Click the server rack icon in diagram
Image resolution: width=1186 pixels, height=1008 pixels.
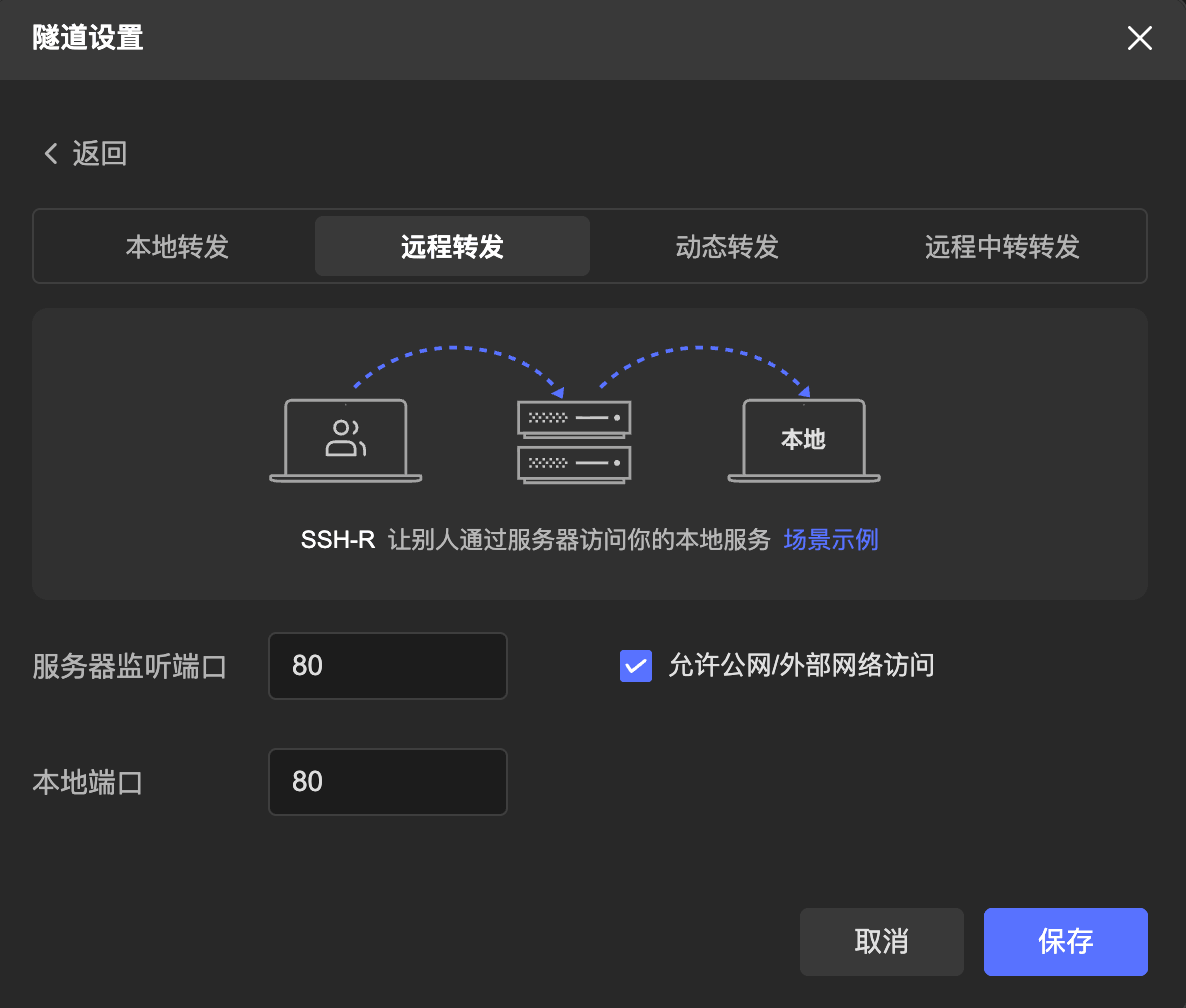pyautogui.click(x=574, y=442)
